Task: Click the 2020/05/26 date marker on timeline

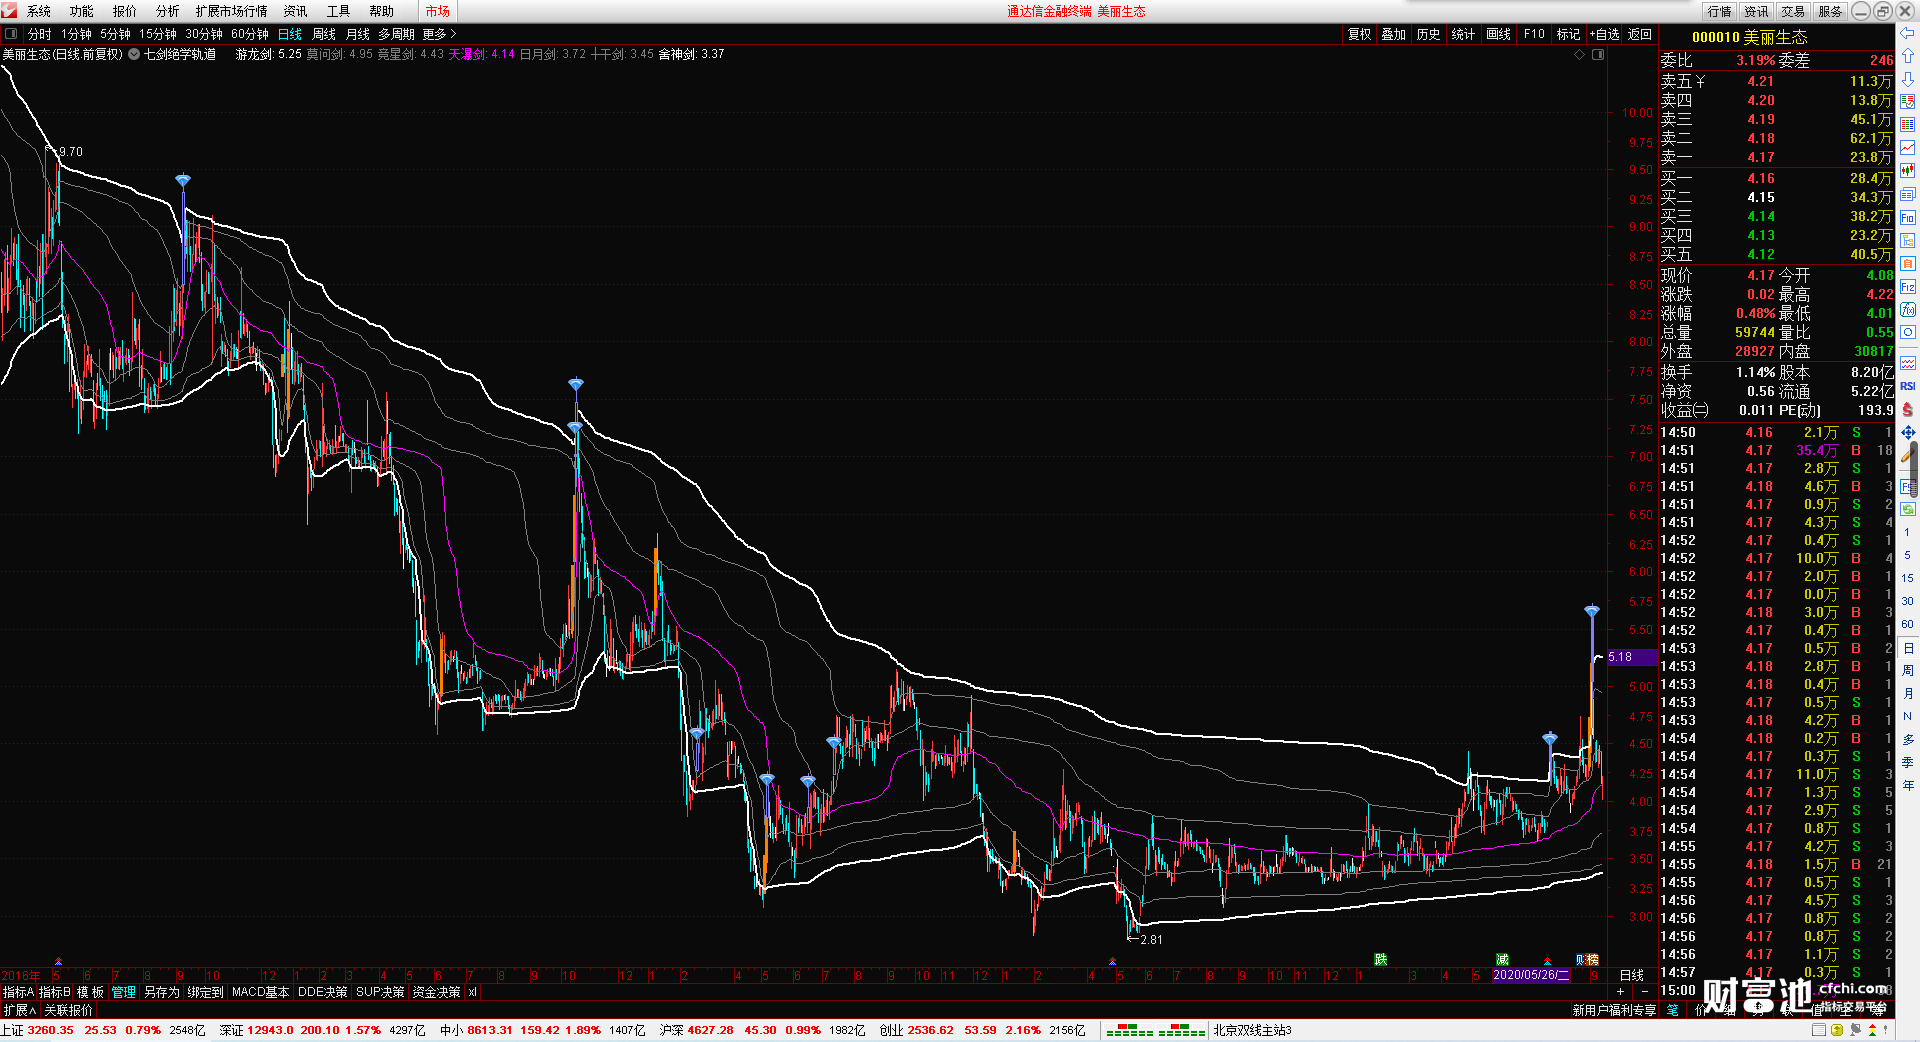Action: click(x=1531, y=975)
